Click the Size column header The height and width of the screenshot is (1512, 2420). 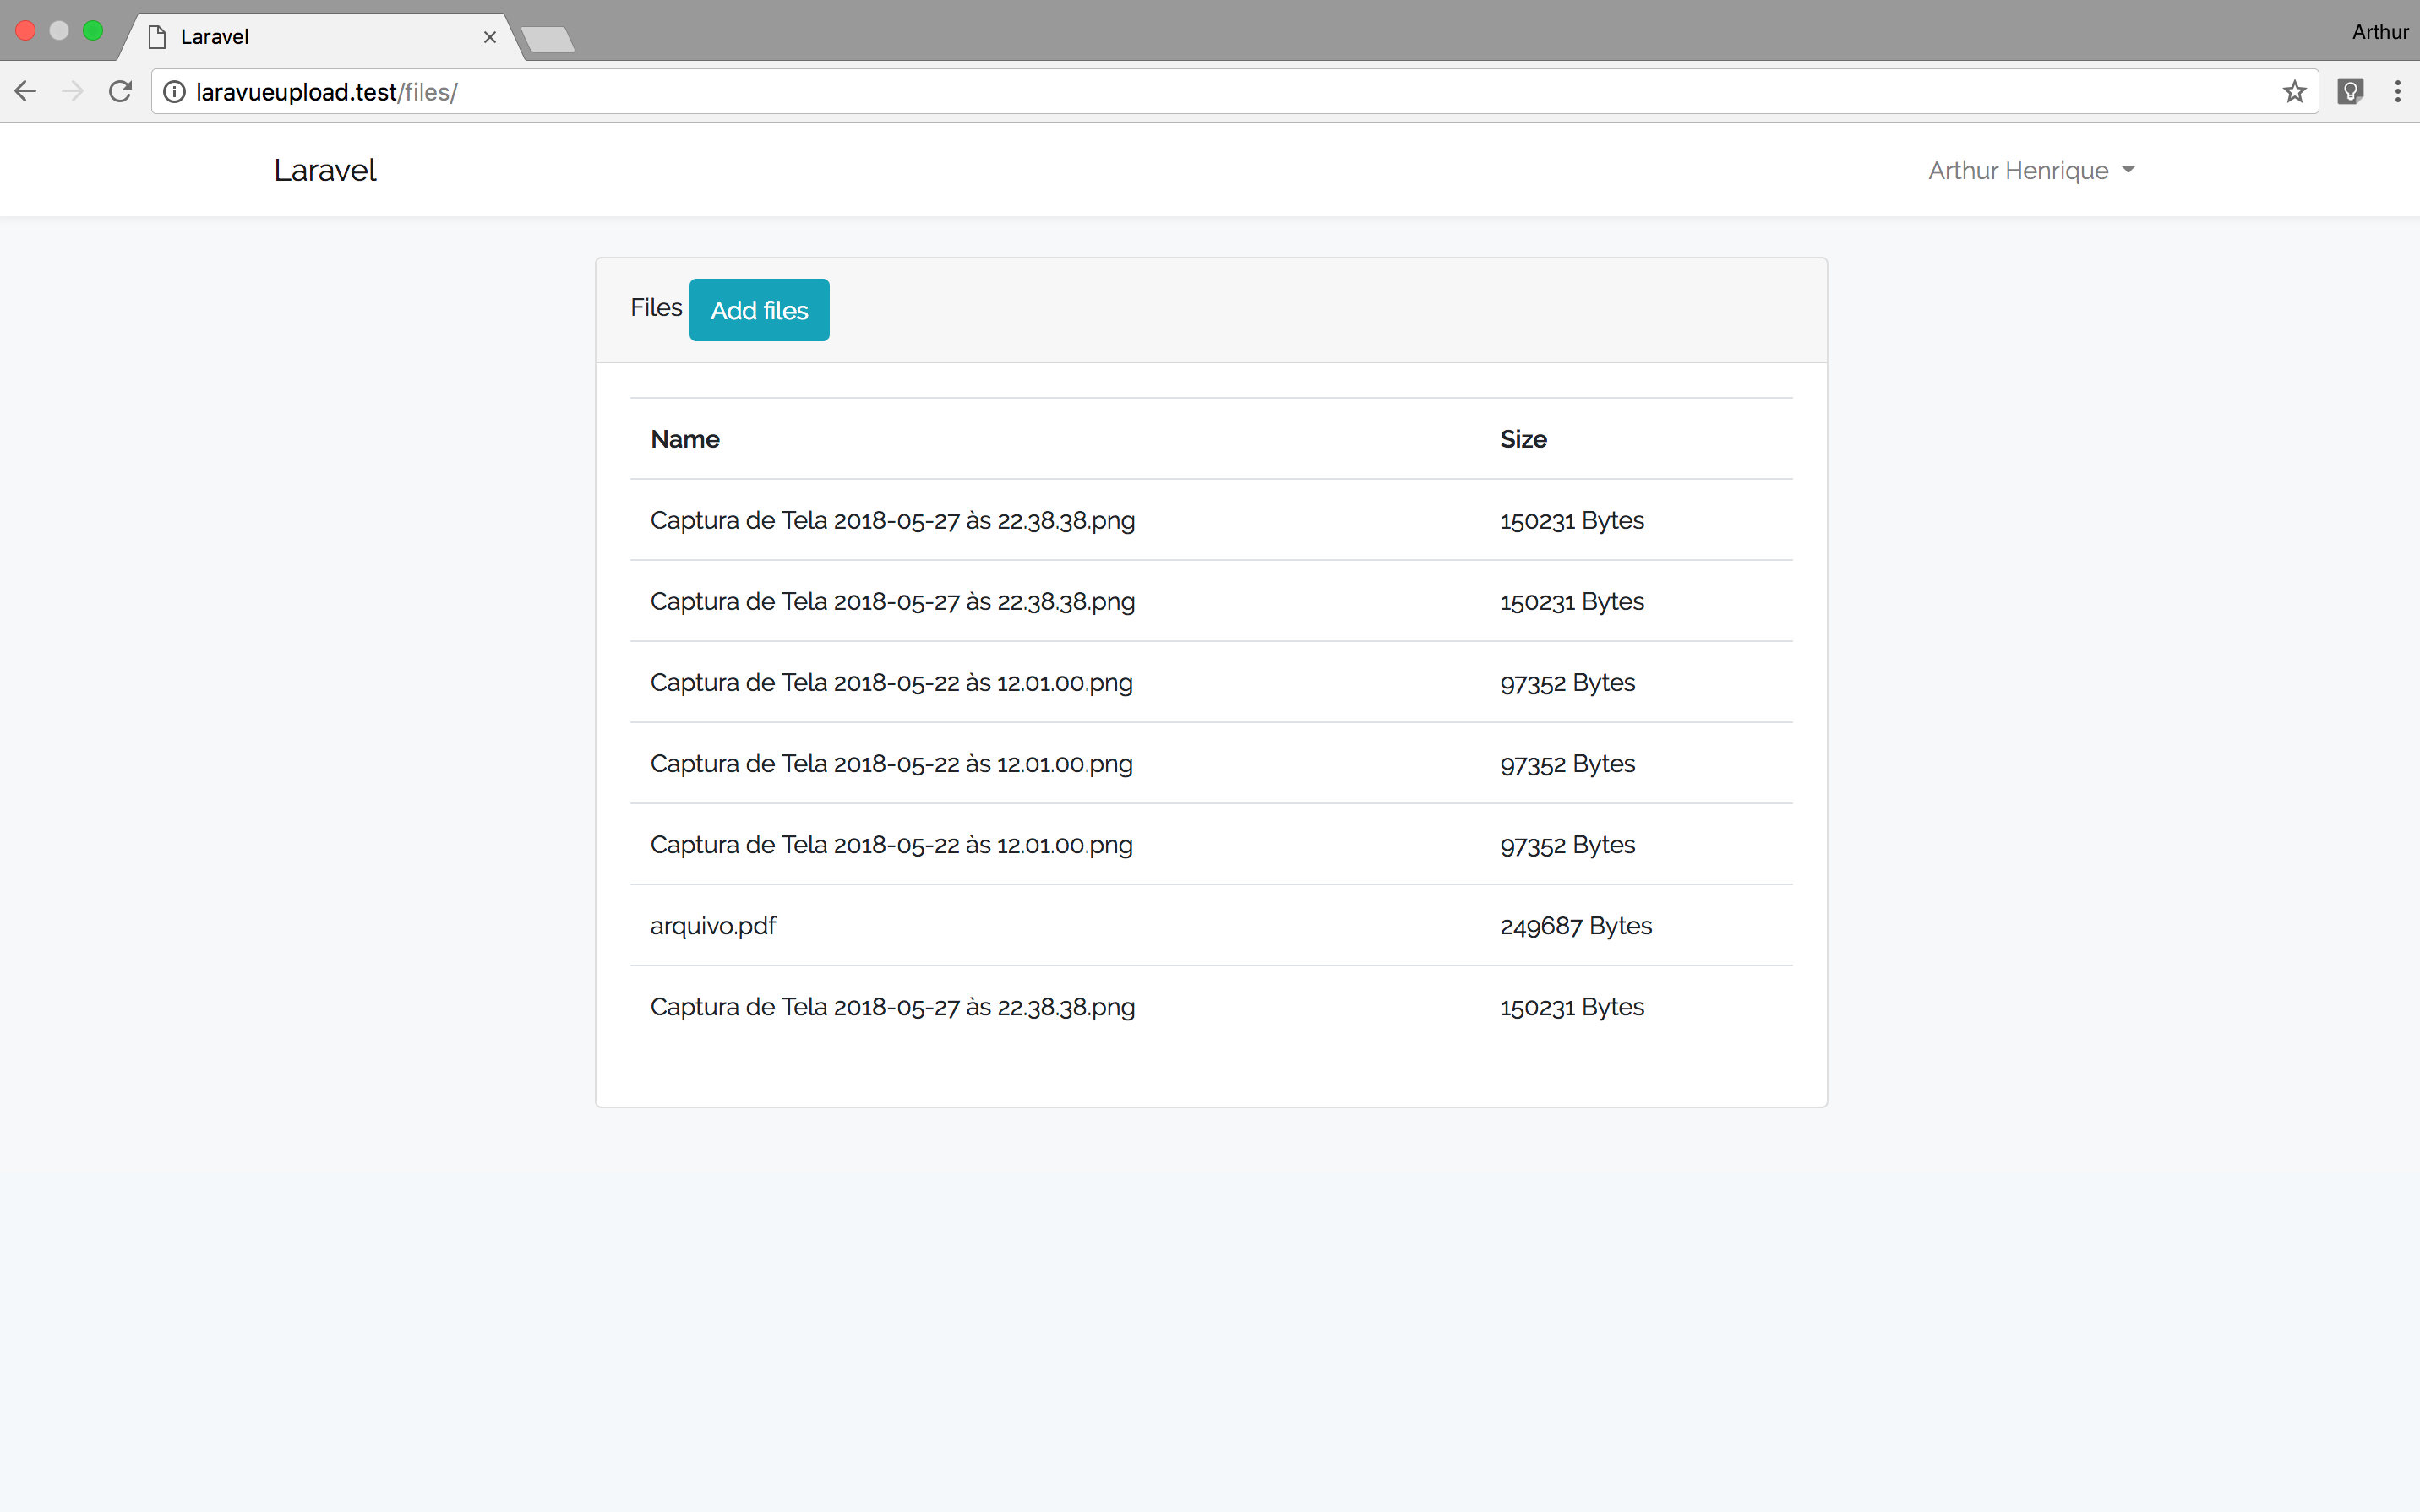pyautogui.click(x=1523, y=439)
